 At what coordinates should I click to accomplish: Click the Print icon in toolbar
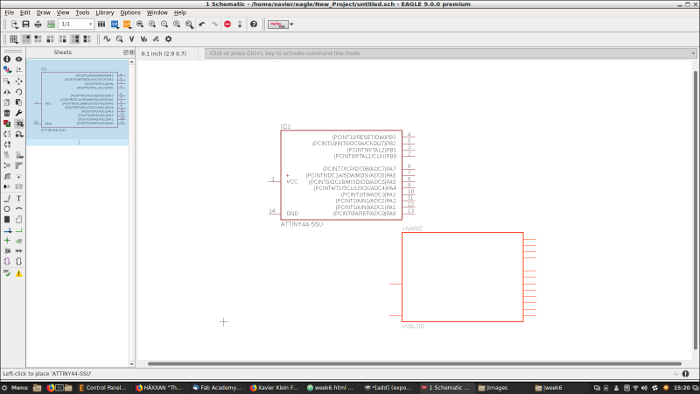[x=38, y=24]
